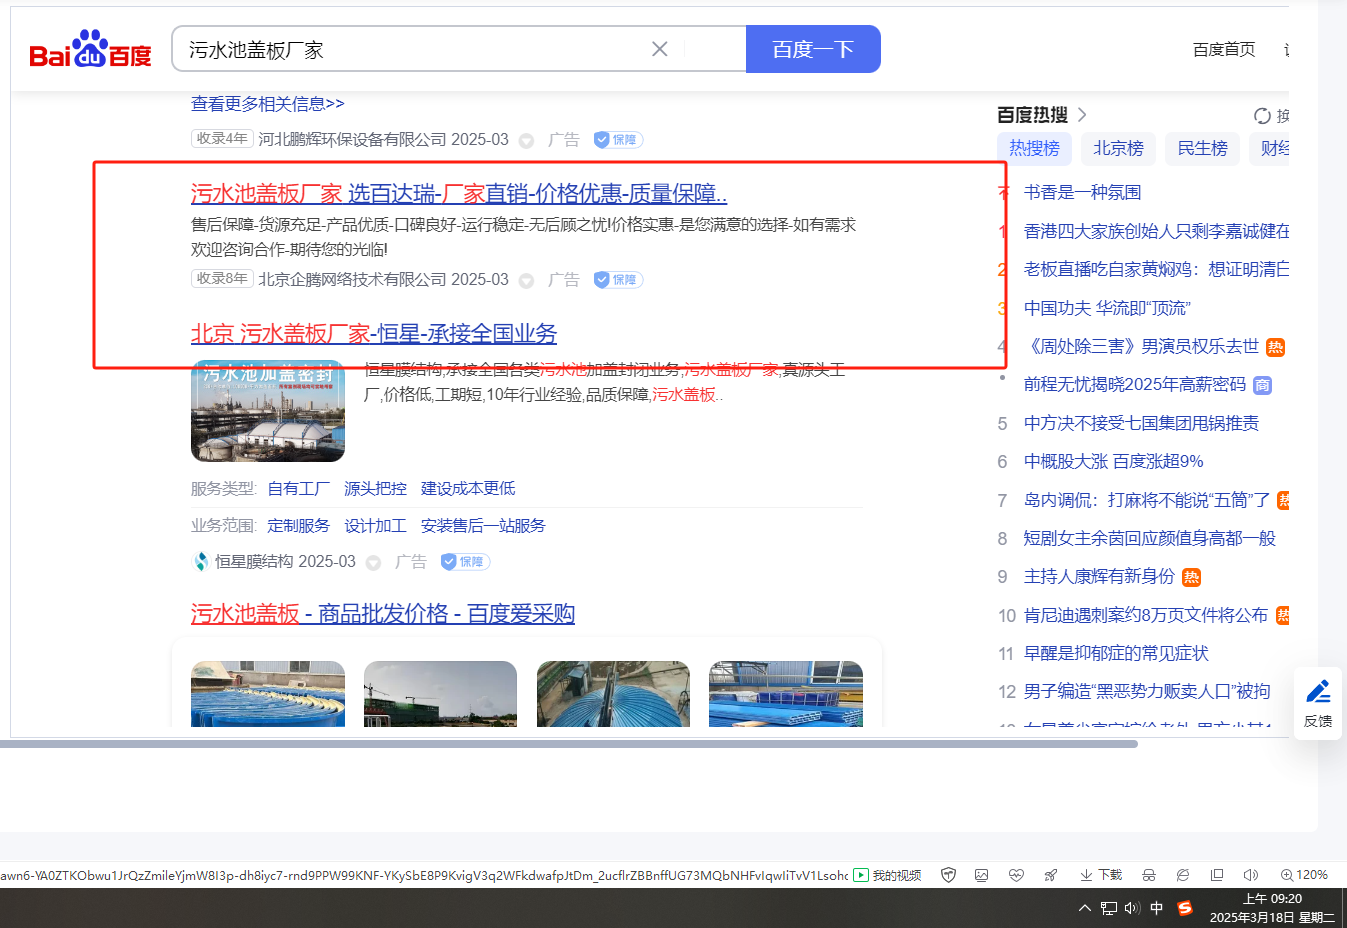Expand dropdown arrow next to 北京企腾网络技术有限公司

tap(526, 281)
